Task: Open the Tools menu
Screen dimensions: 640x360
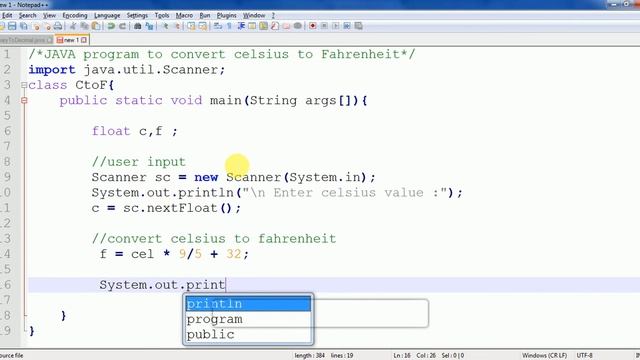Action: click(162, 16)
